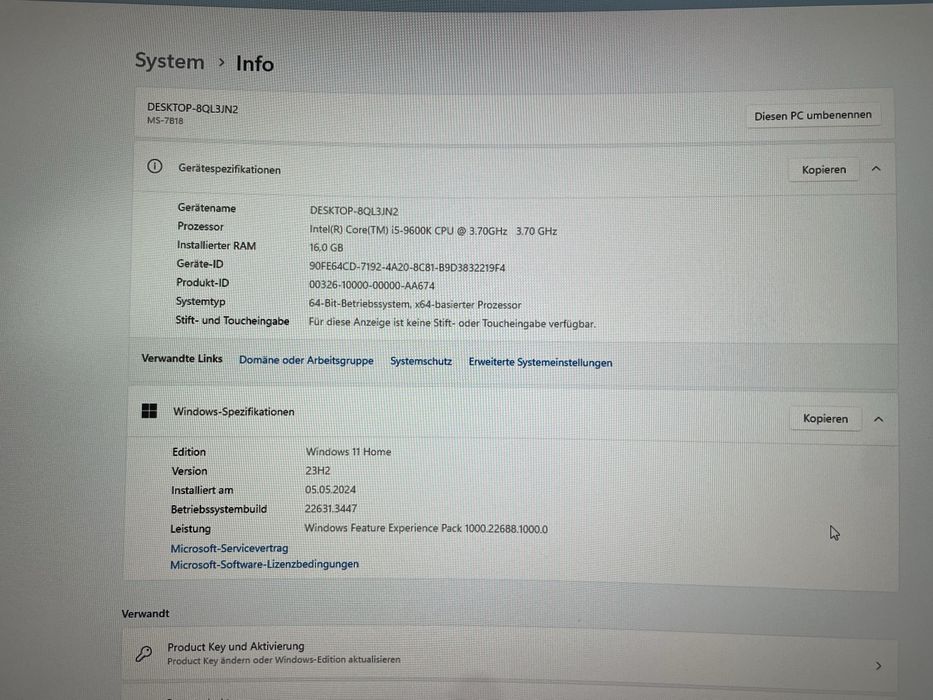This screenshot has width=933, height=700.
Task: Collapse the Windows-Spezifikationen section chevron
Action: [878, 419]
